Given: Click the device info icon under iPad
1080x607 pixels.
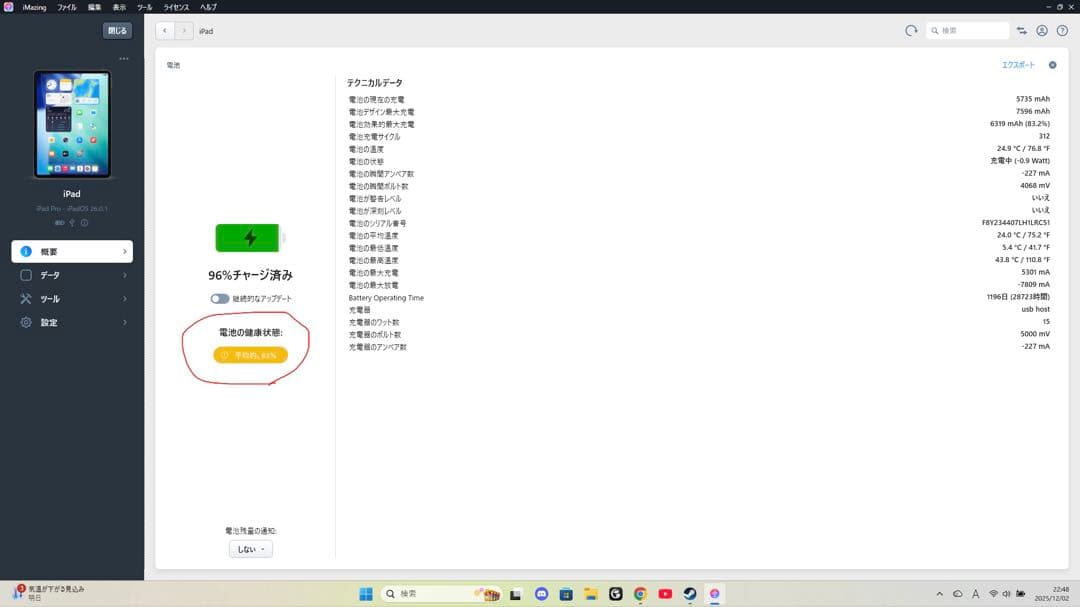Looking at the screenshot, I should [84, 223].
